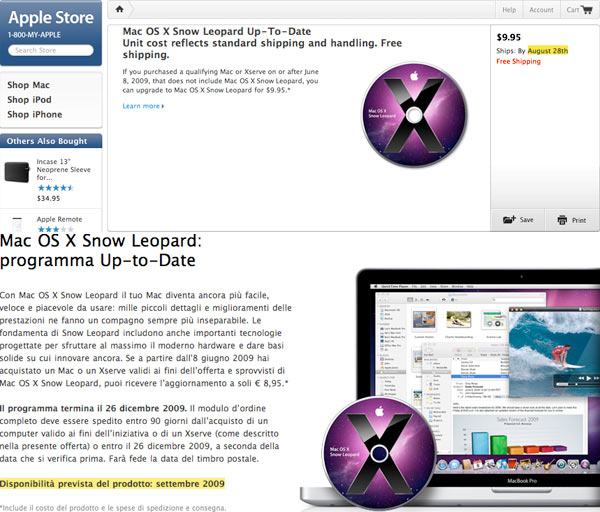Image resolution: width=600 pixels, height=512 pixels.
Task: Click the star rating under Incase Sleeve
Action: 55,188
